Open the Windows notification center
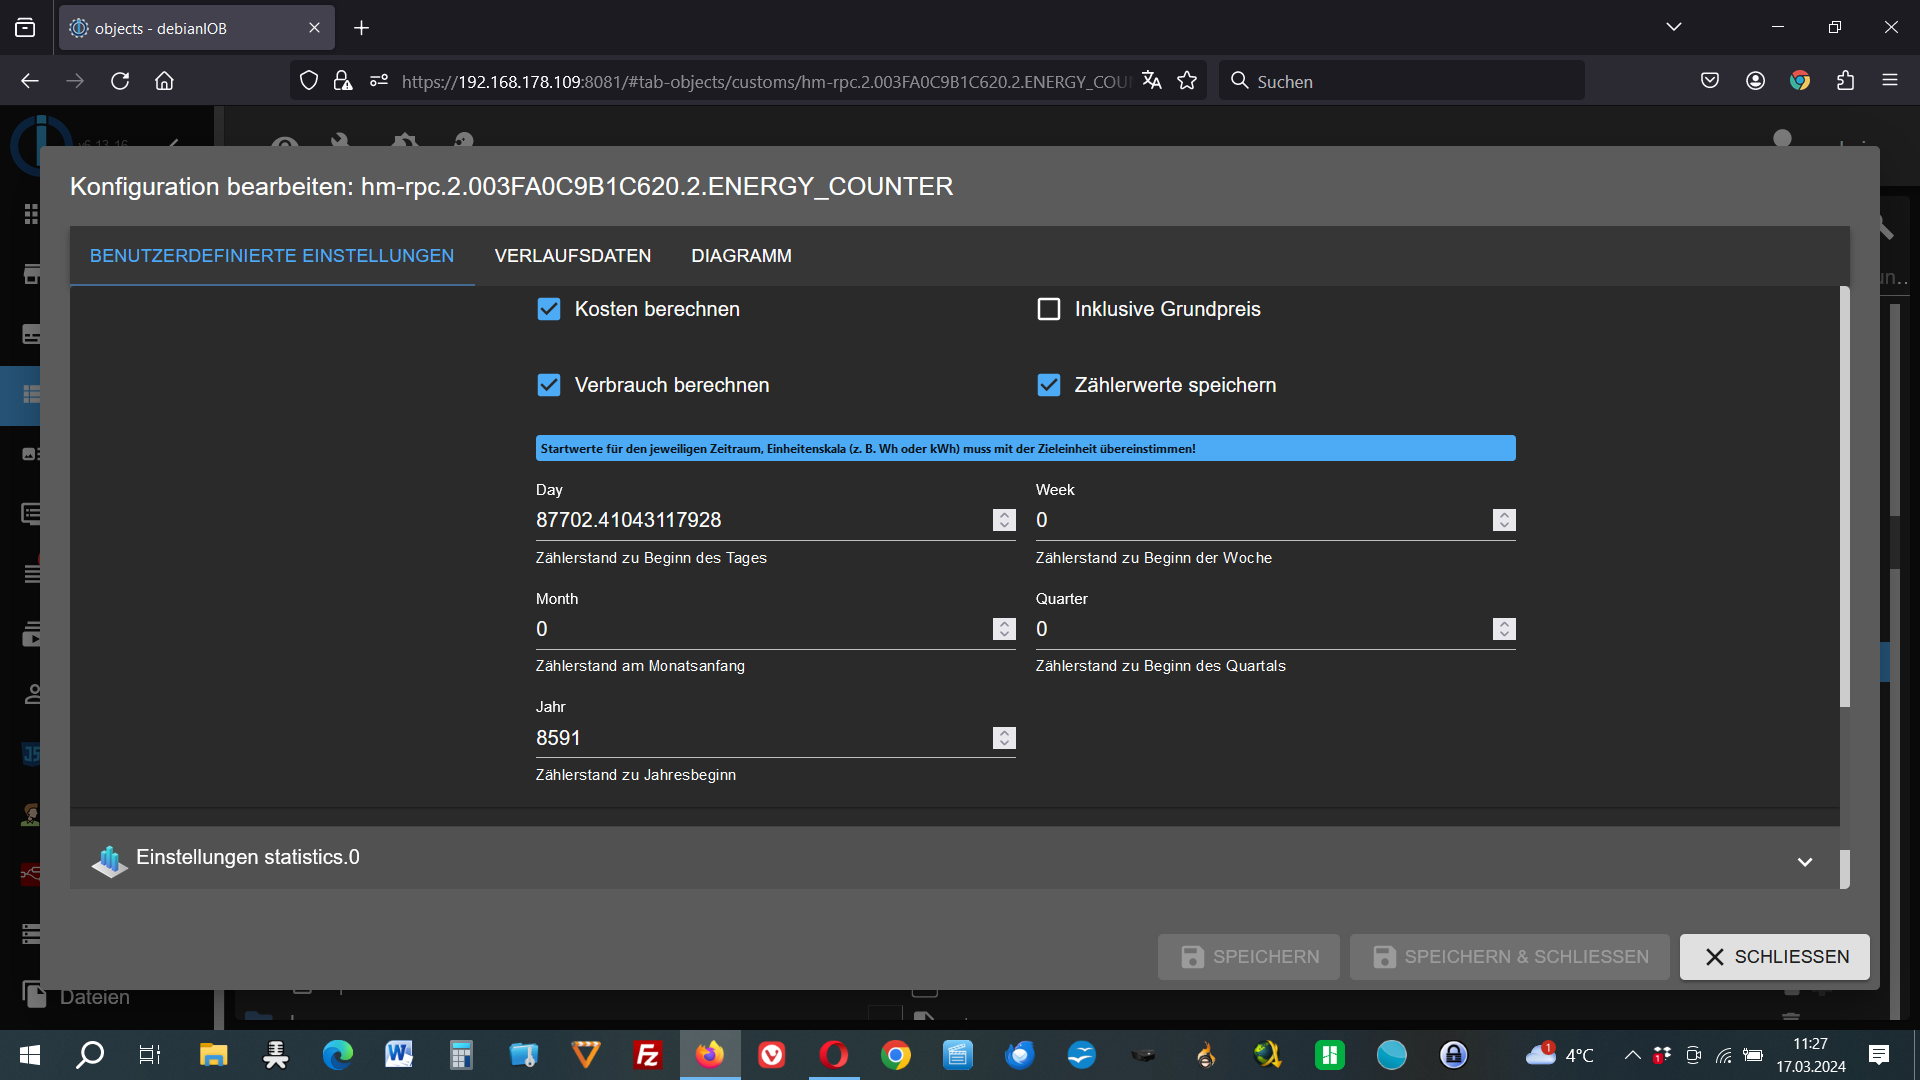 coord(1879,1055)
